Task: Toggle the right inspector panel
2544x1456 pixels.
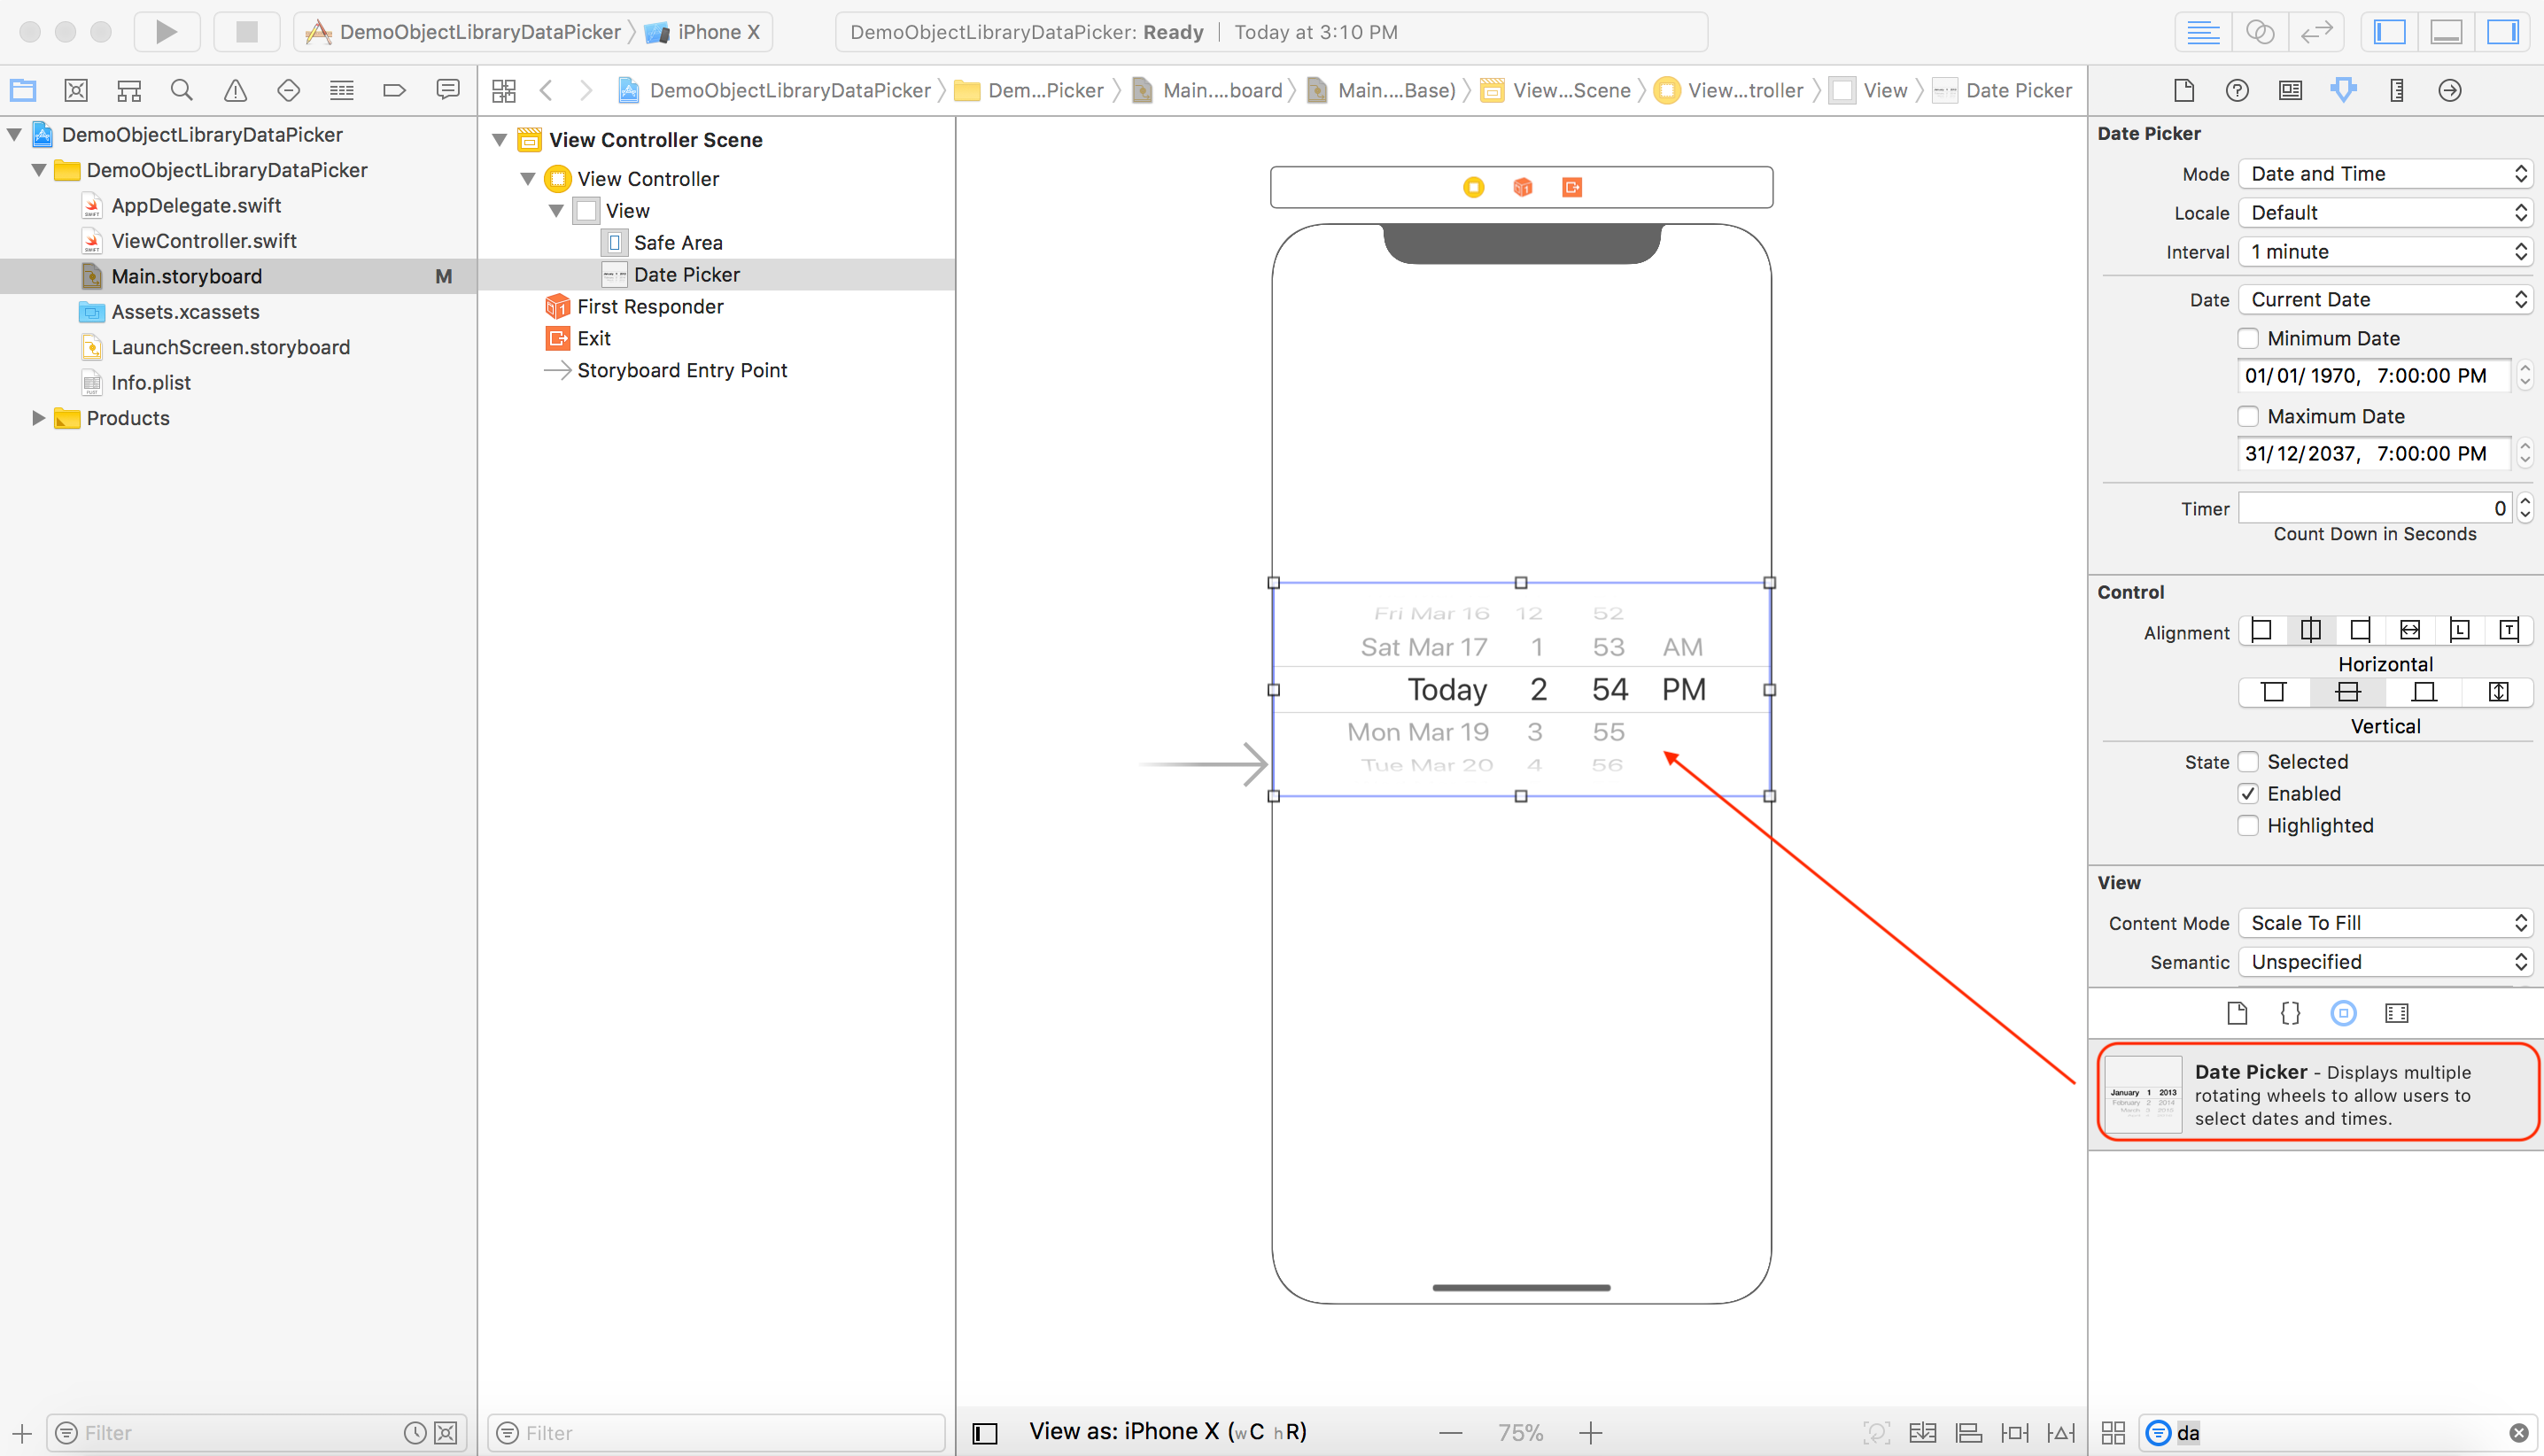Action: (x=2502, y=31)
